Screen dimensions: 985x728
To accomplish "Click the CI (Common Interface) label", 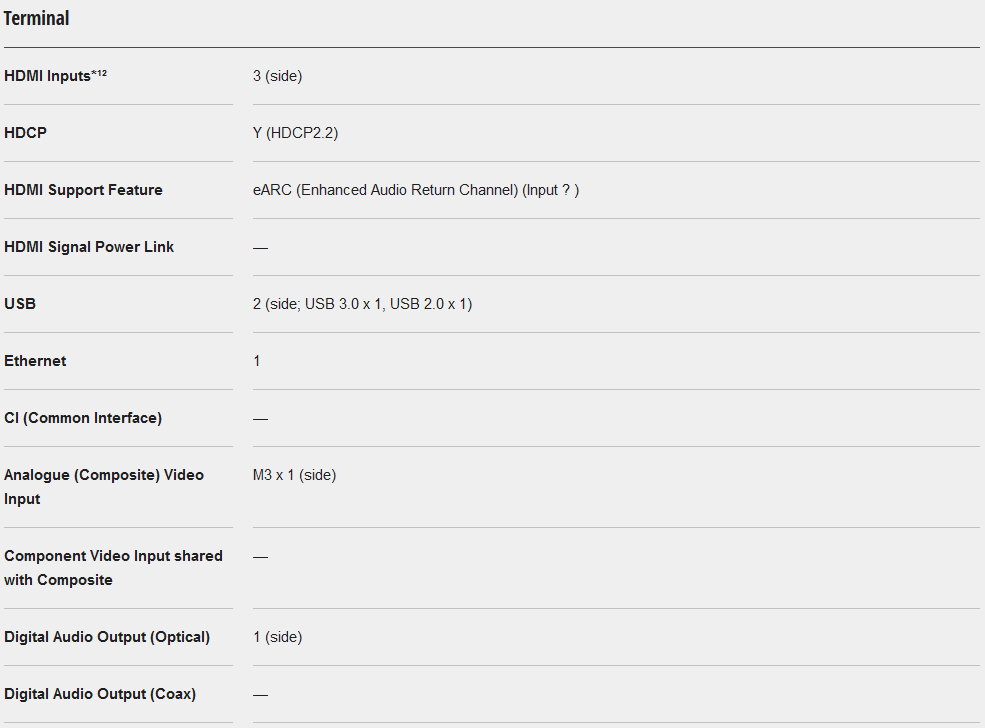I will click(x=83, y=418).
